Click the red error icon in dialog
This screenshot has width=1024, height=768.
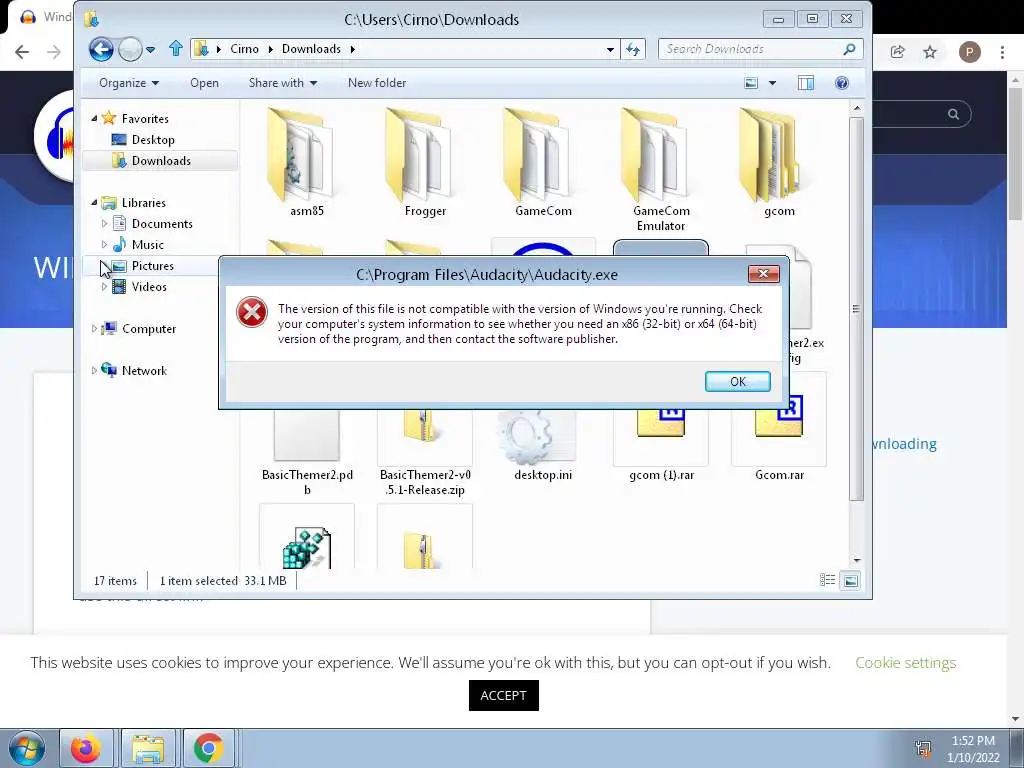tap(251, 312)
